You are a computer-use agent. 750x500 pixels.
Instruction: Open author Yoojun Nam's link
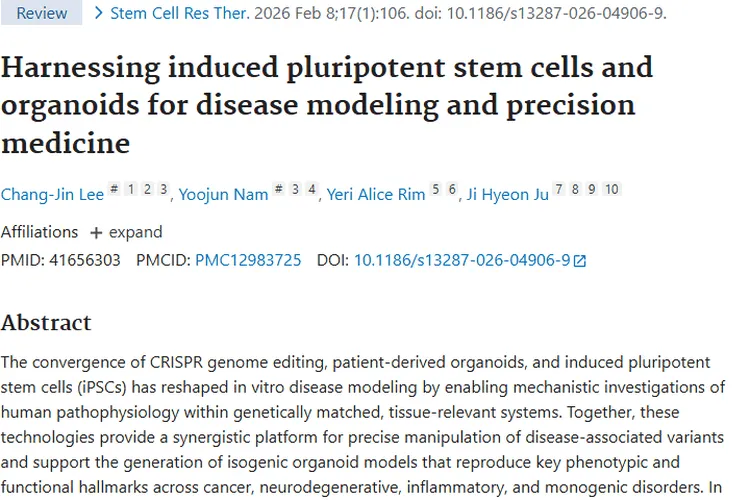click(223, 195)
